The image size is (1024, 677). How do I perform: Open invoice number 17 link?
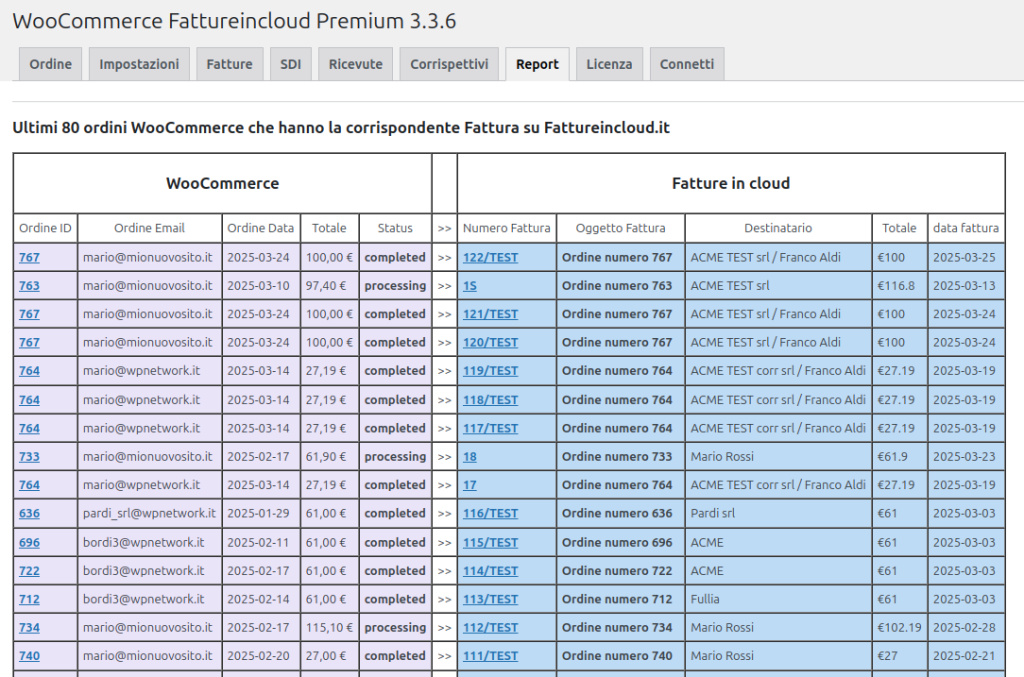coord(470,485)
